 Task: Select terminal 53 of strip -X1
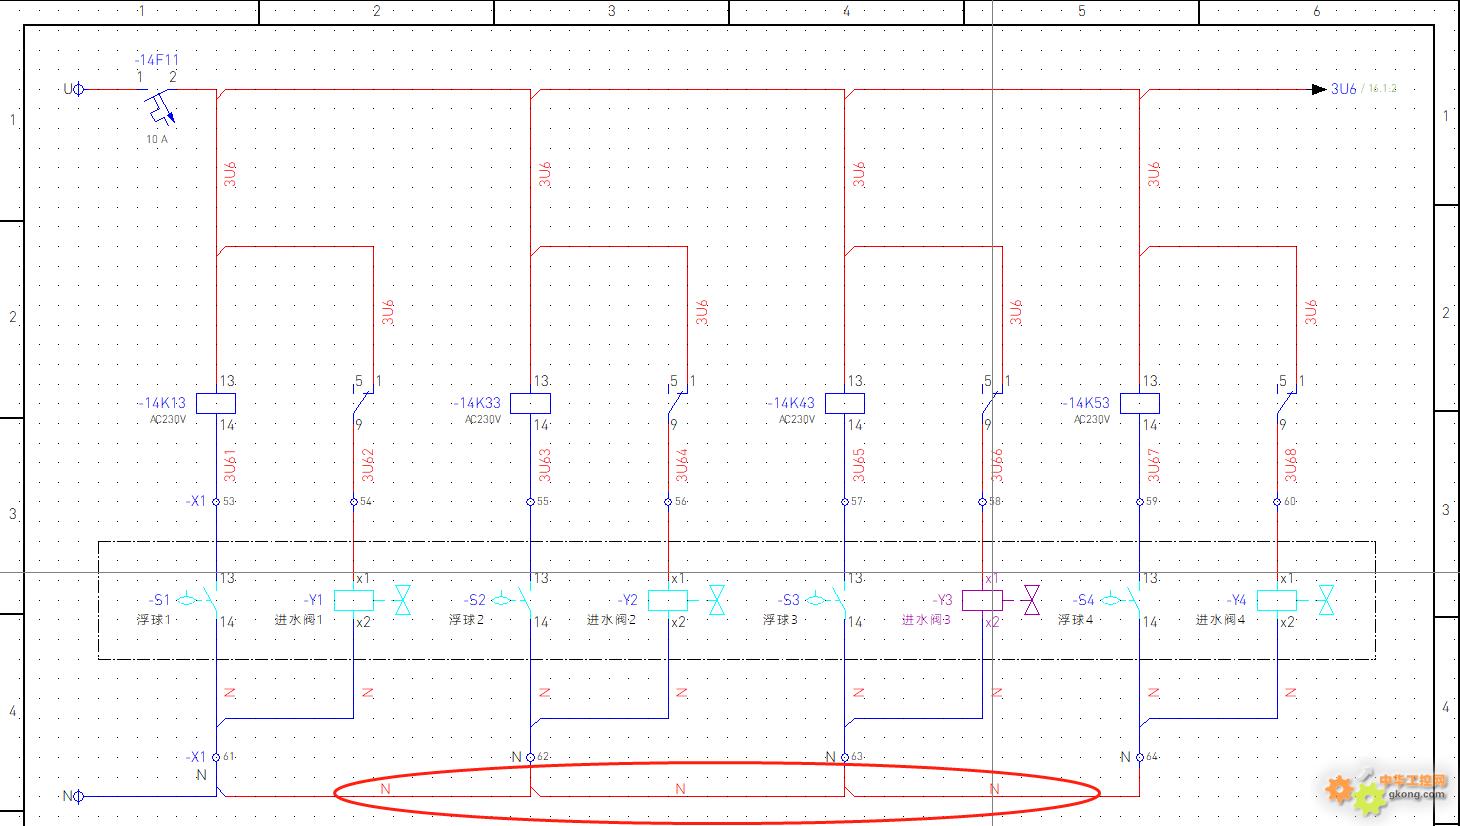tap(216, 502)
